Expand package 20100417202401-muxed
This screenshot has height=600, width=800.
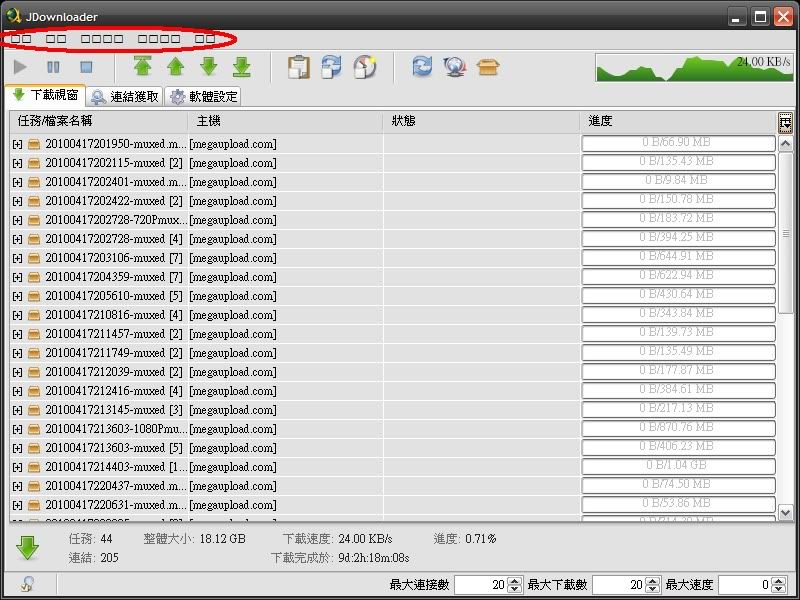17,182
